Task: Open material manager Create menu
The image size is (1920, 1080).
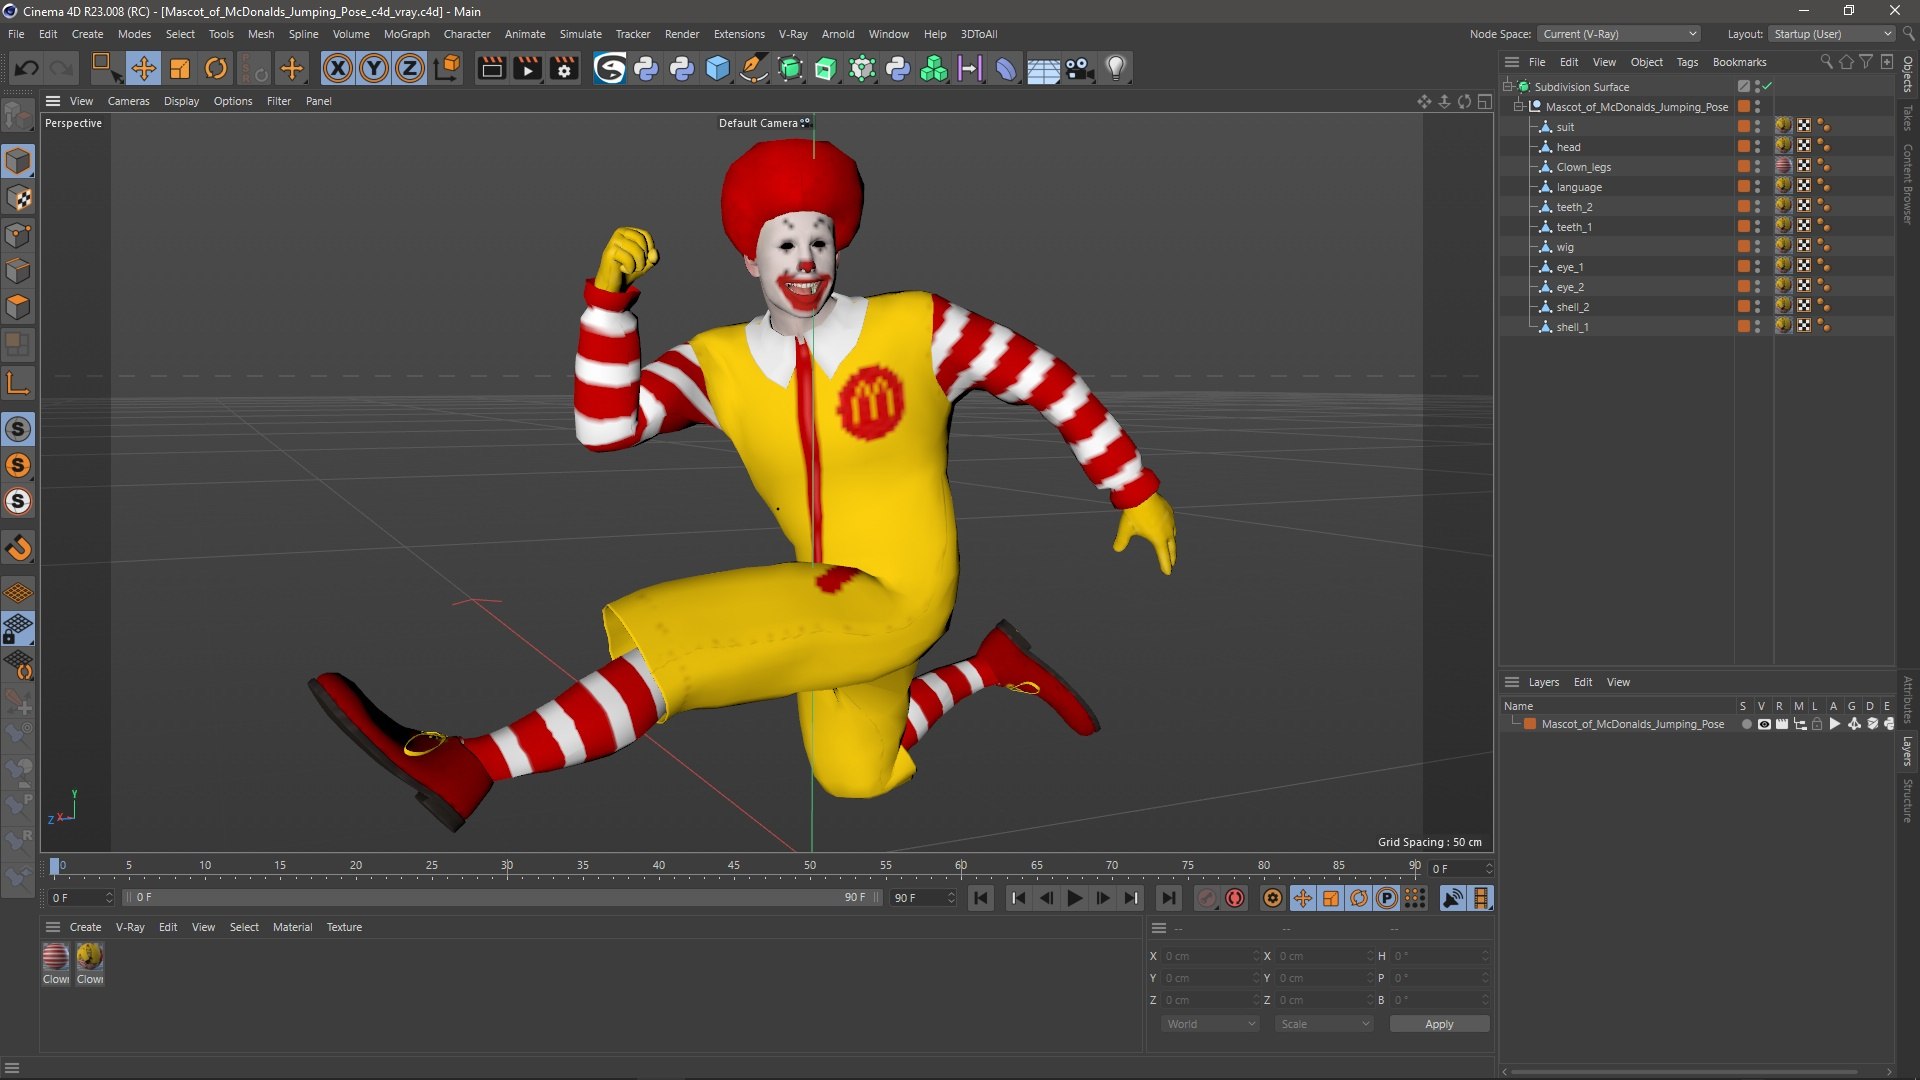Action: (x=85, y=927)
